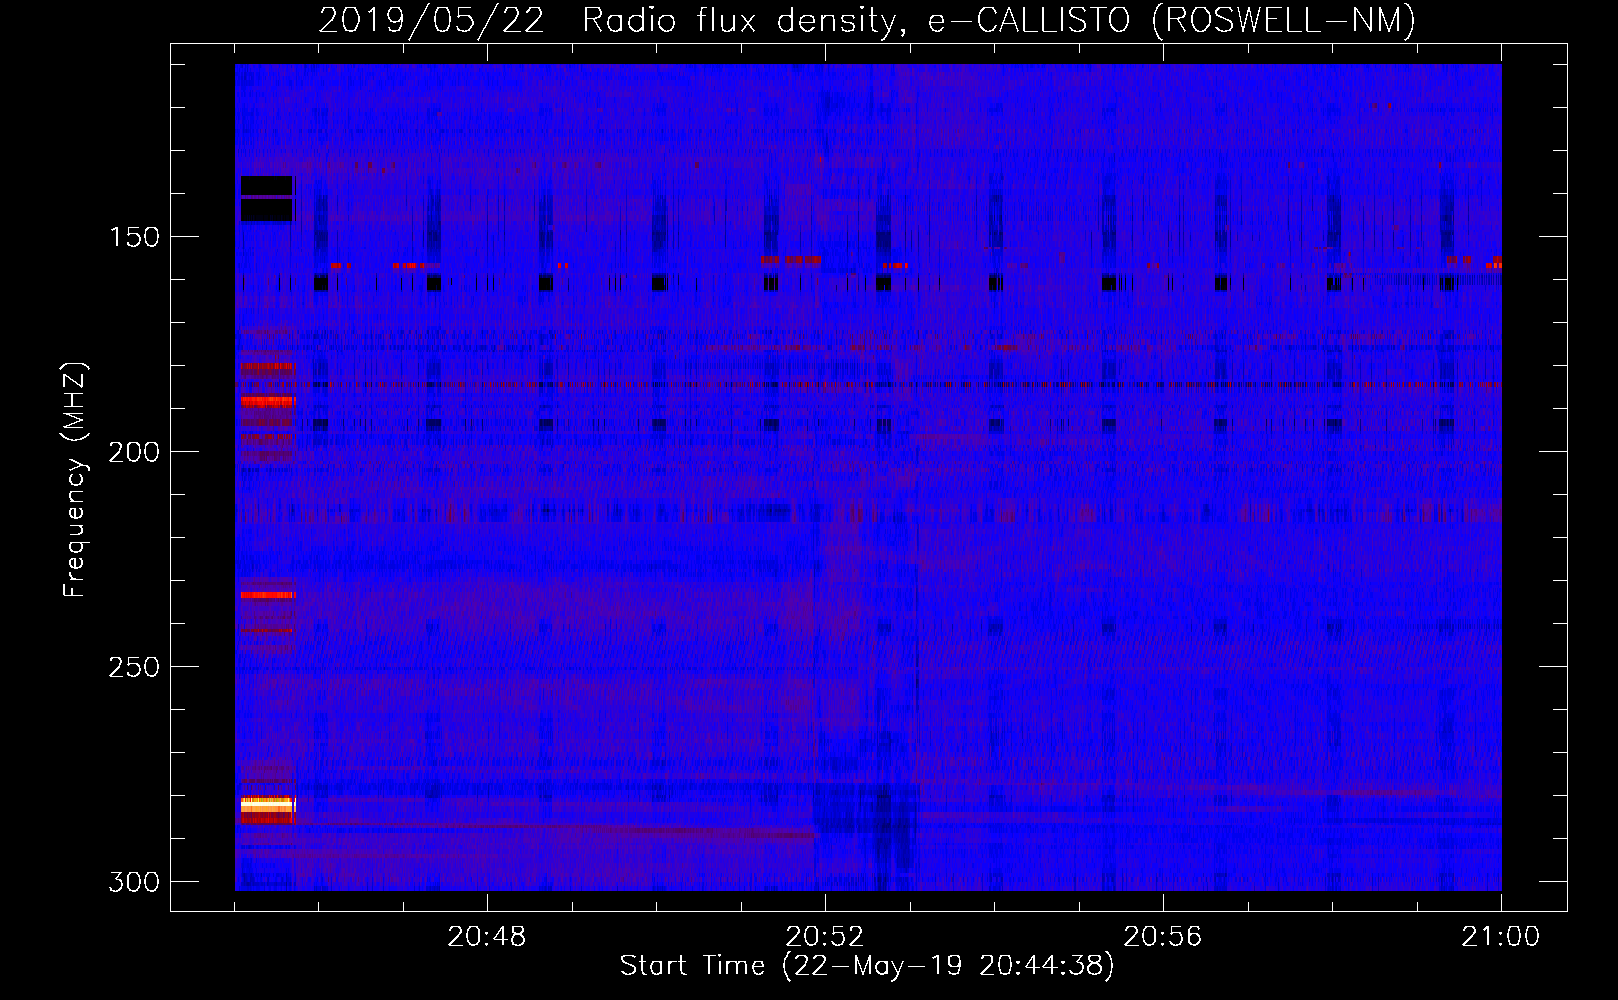Click the '300' frequency tick label
Viewport: 1618px width, 1000px height.
134,882
